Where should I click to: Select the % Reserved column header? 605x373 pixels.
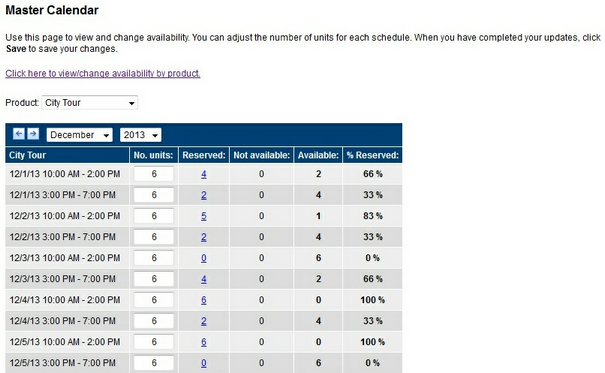point(372,155)
